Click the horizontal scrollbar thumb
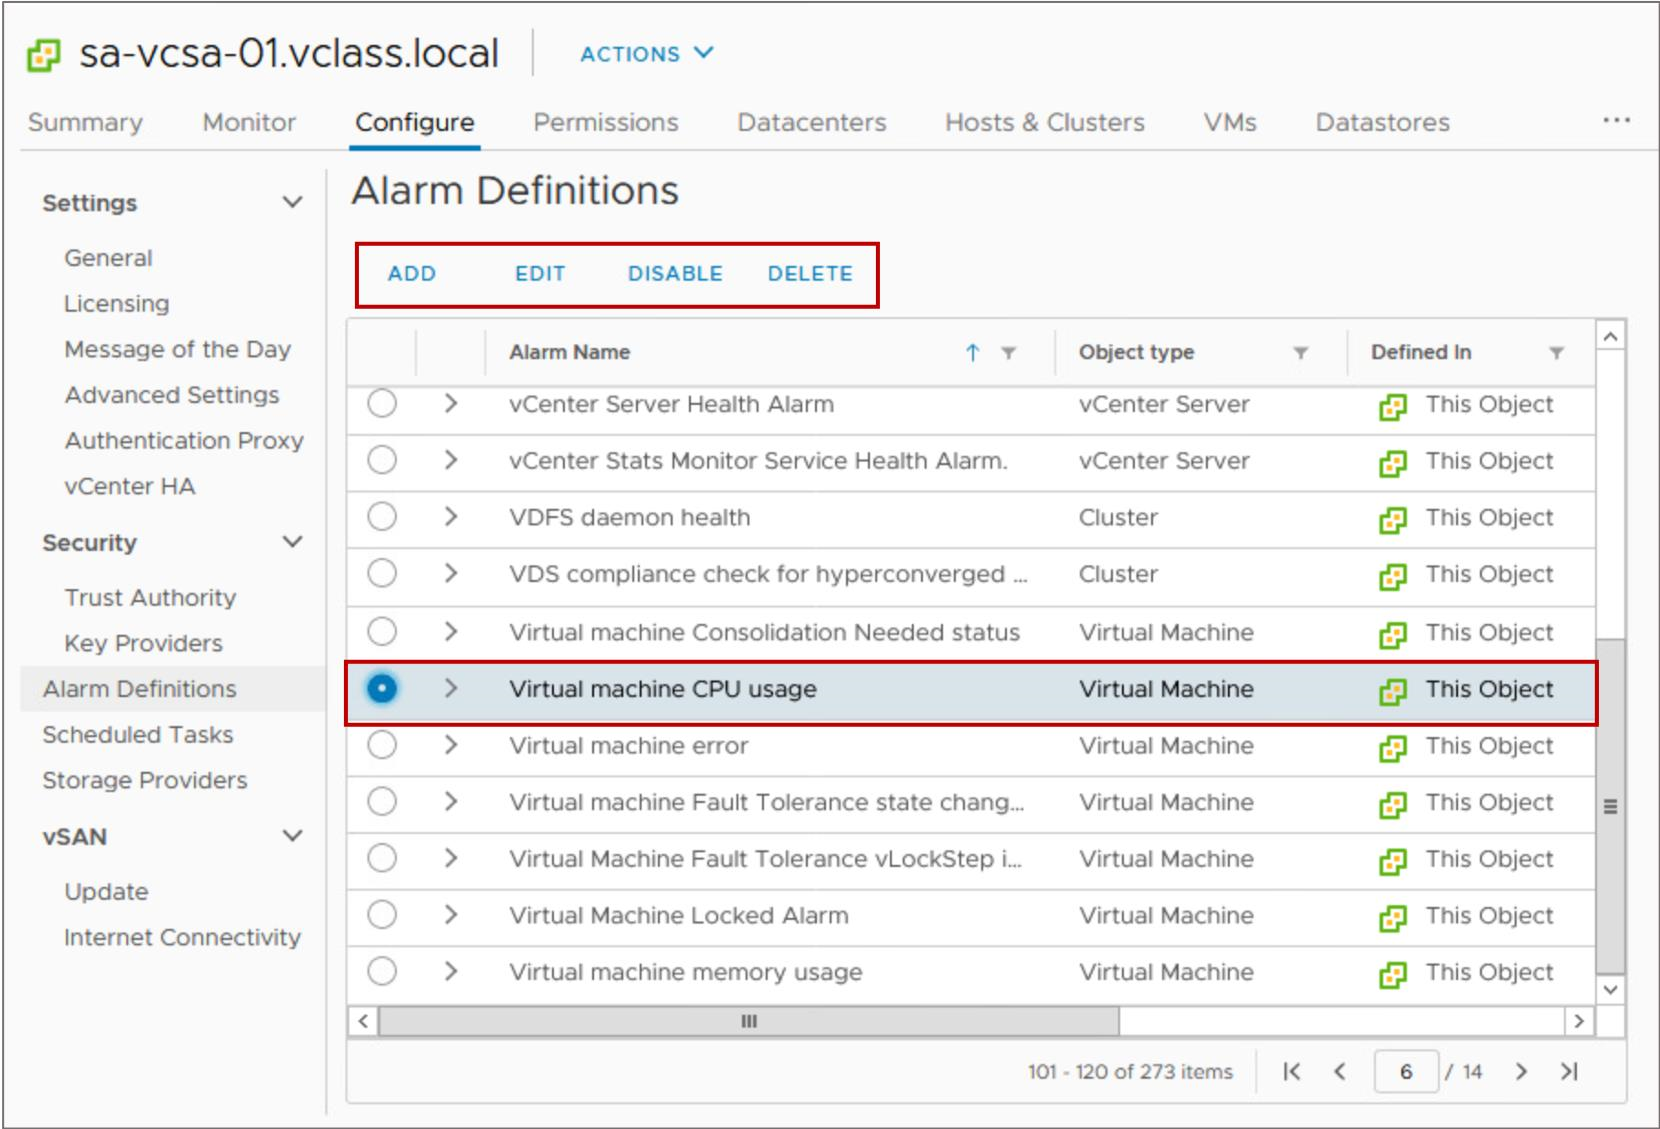 coord(749,1021)
